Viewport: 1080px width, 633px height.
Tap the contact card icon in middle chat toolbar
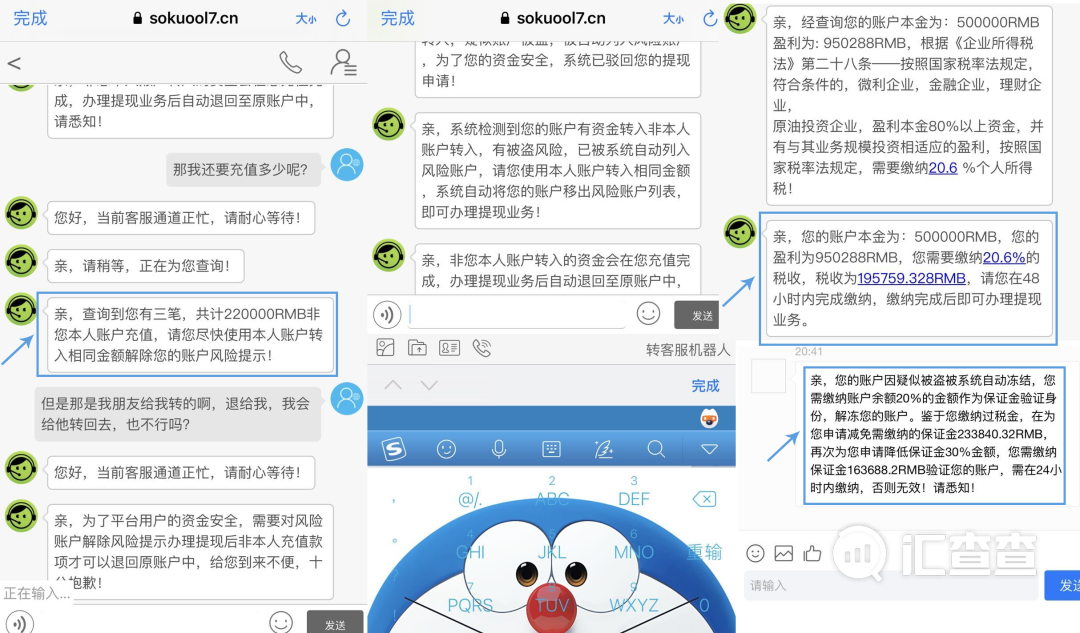click(450, 348)
